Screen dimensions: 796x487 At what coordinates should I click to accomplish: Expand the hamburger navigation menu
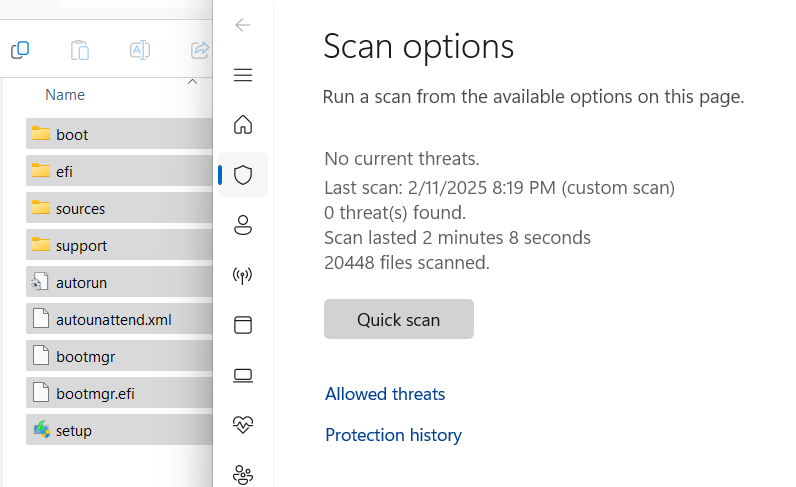click(x=243, y=75)
